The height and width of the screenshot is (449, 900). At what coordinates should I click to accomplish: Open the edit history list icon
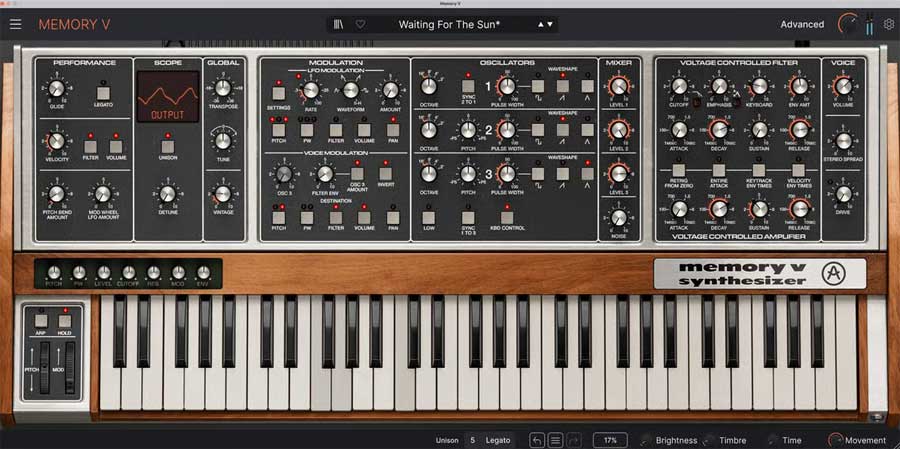pyautogui.click(x=555, y=440)
